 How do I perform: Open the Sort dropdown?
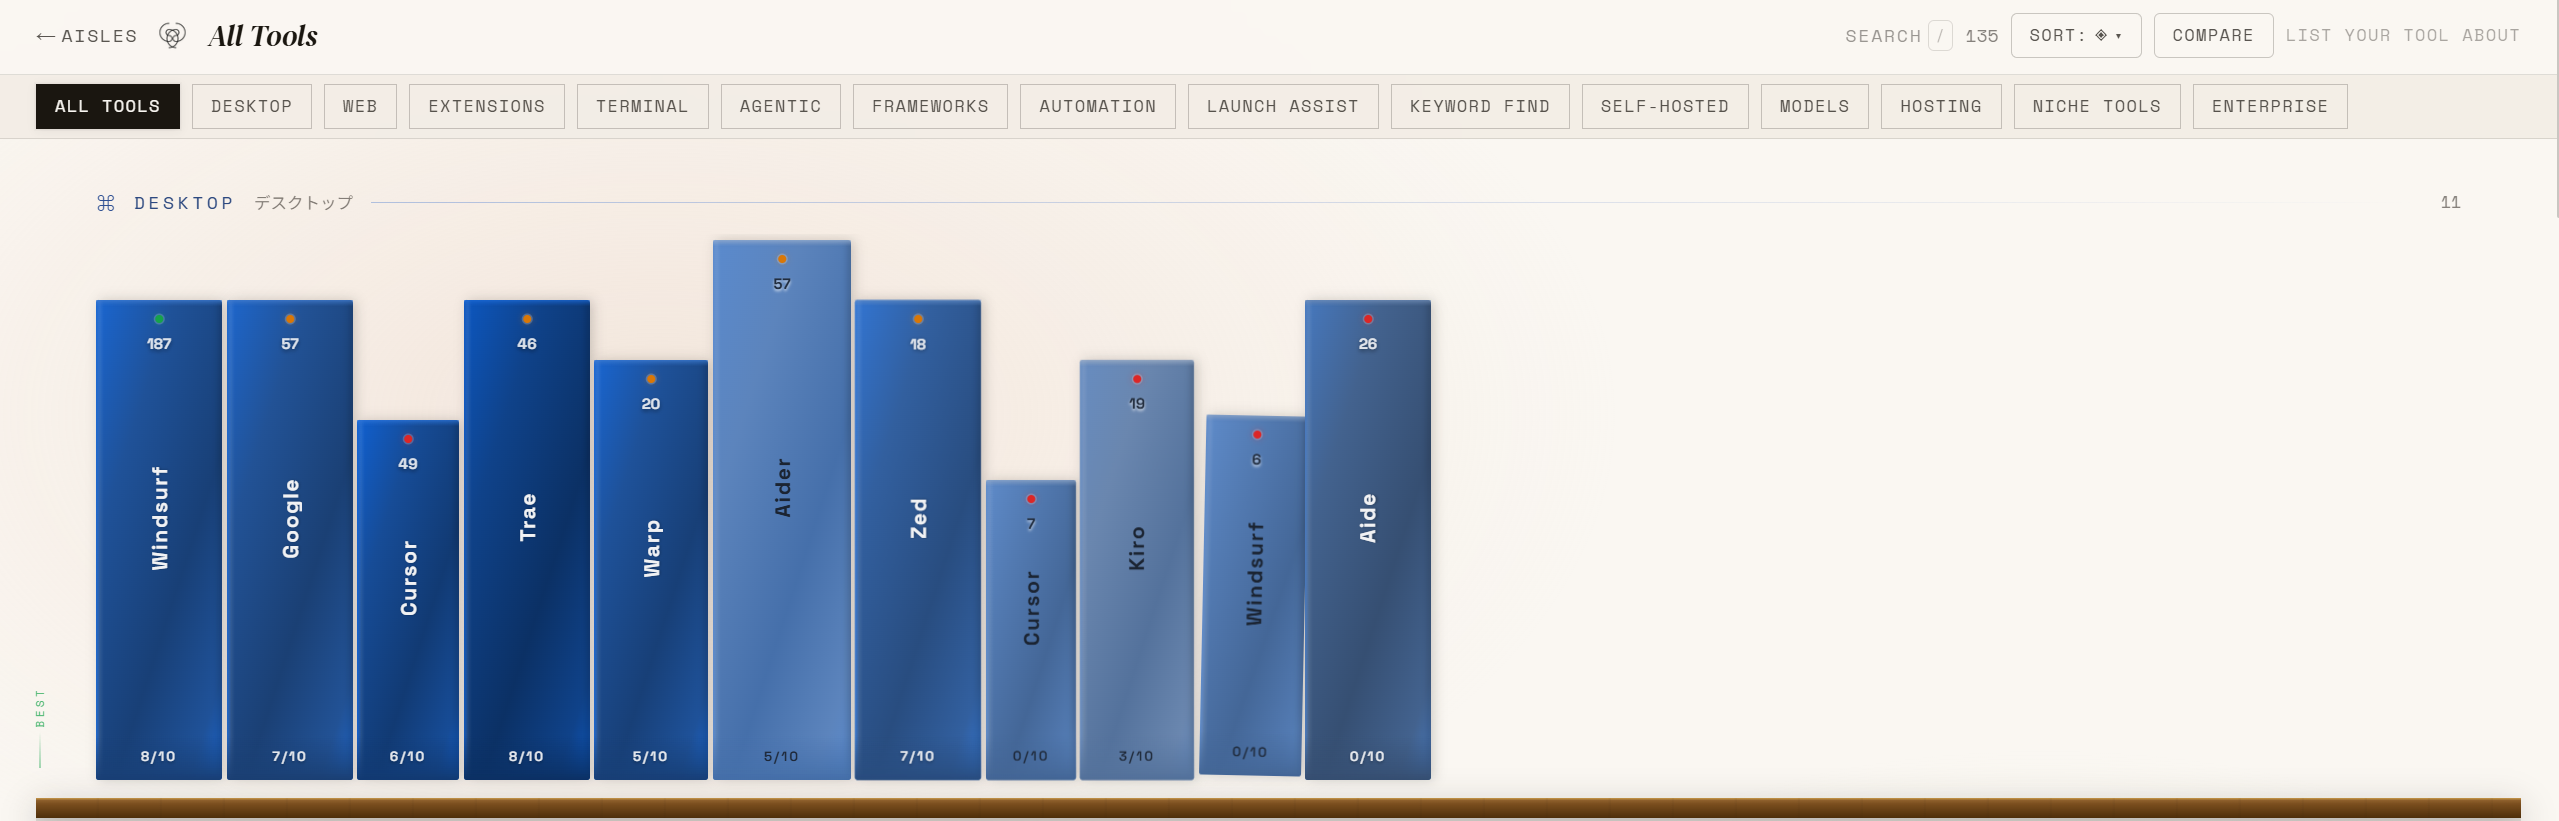(2075, 36)
